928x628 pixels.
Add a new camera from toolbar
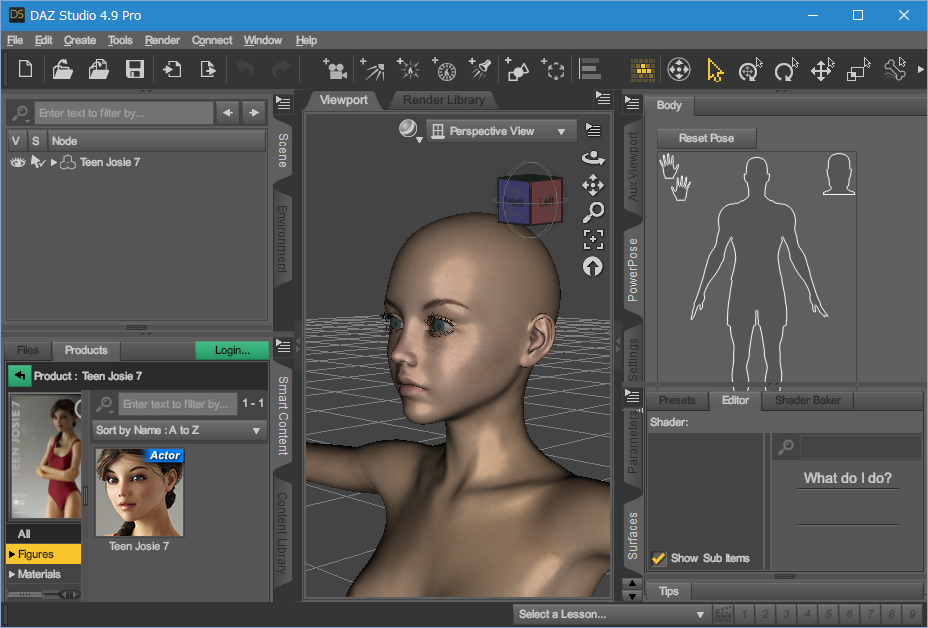tap(335, 69)
